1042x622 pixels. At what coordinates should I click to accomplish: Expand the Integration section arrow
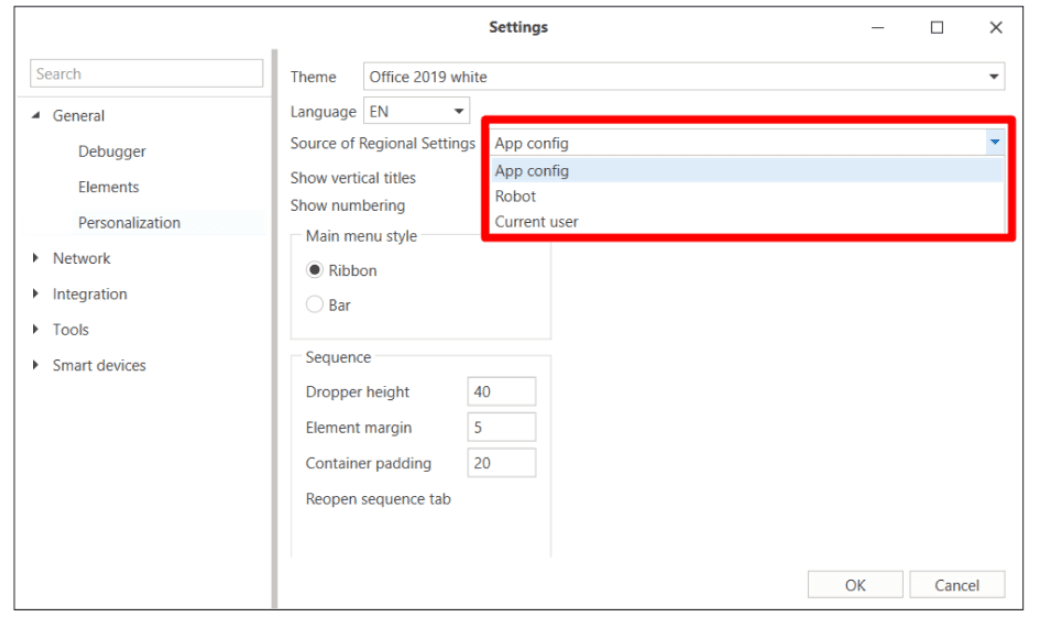coord(37,294)
